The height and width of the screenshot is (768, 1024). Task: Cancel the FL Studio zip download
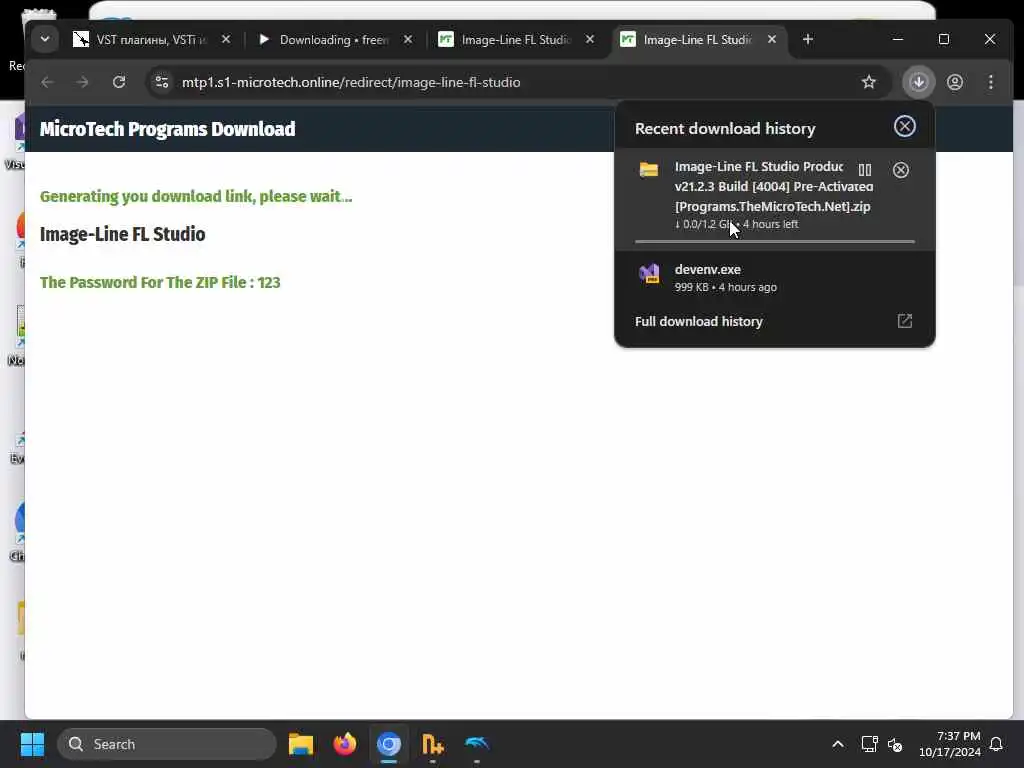[901, 170]
